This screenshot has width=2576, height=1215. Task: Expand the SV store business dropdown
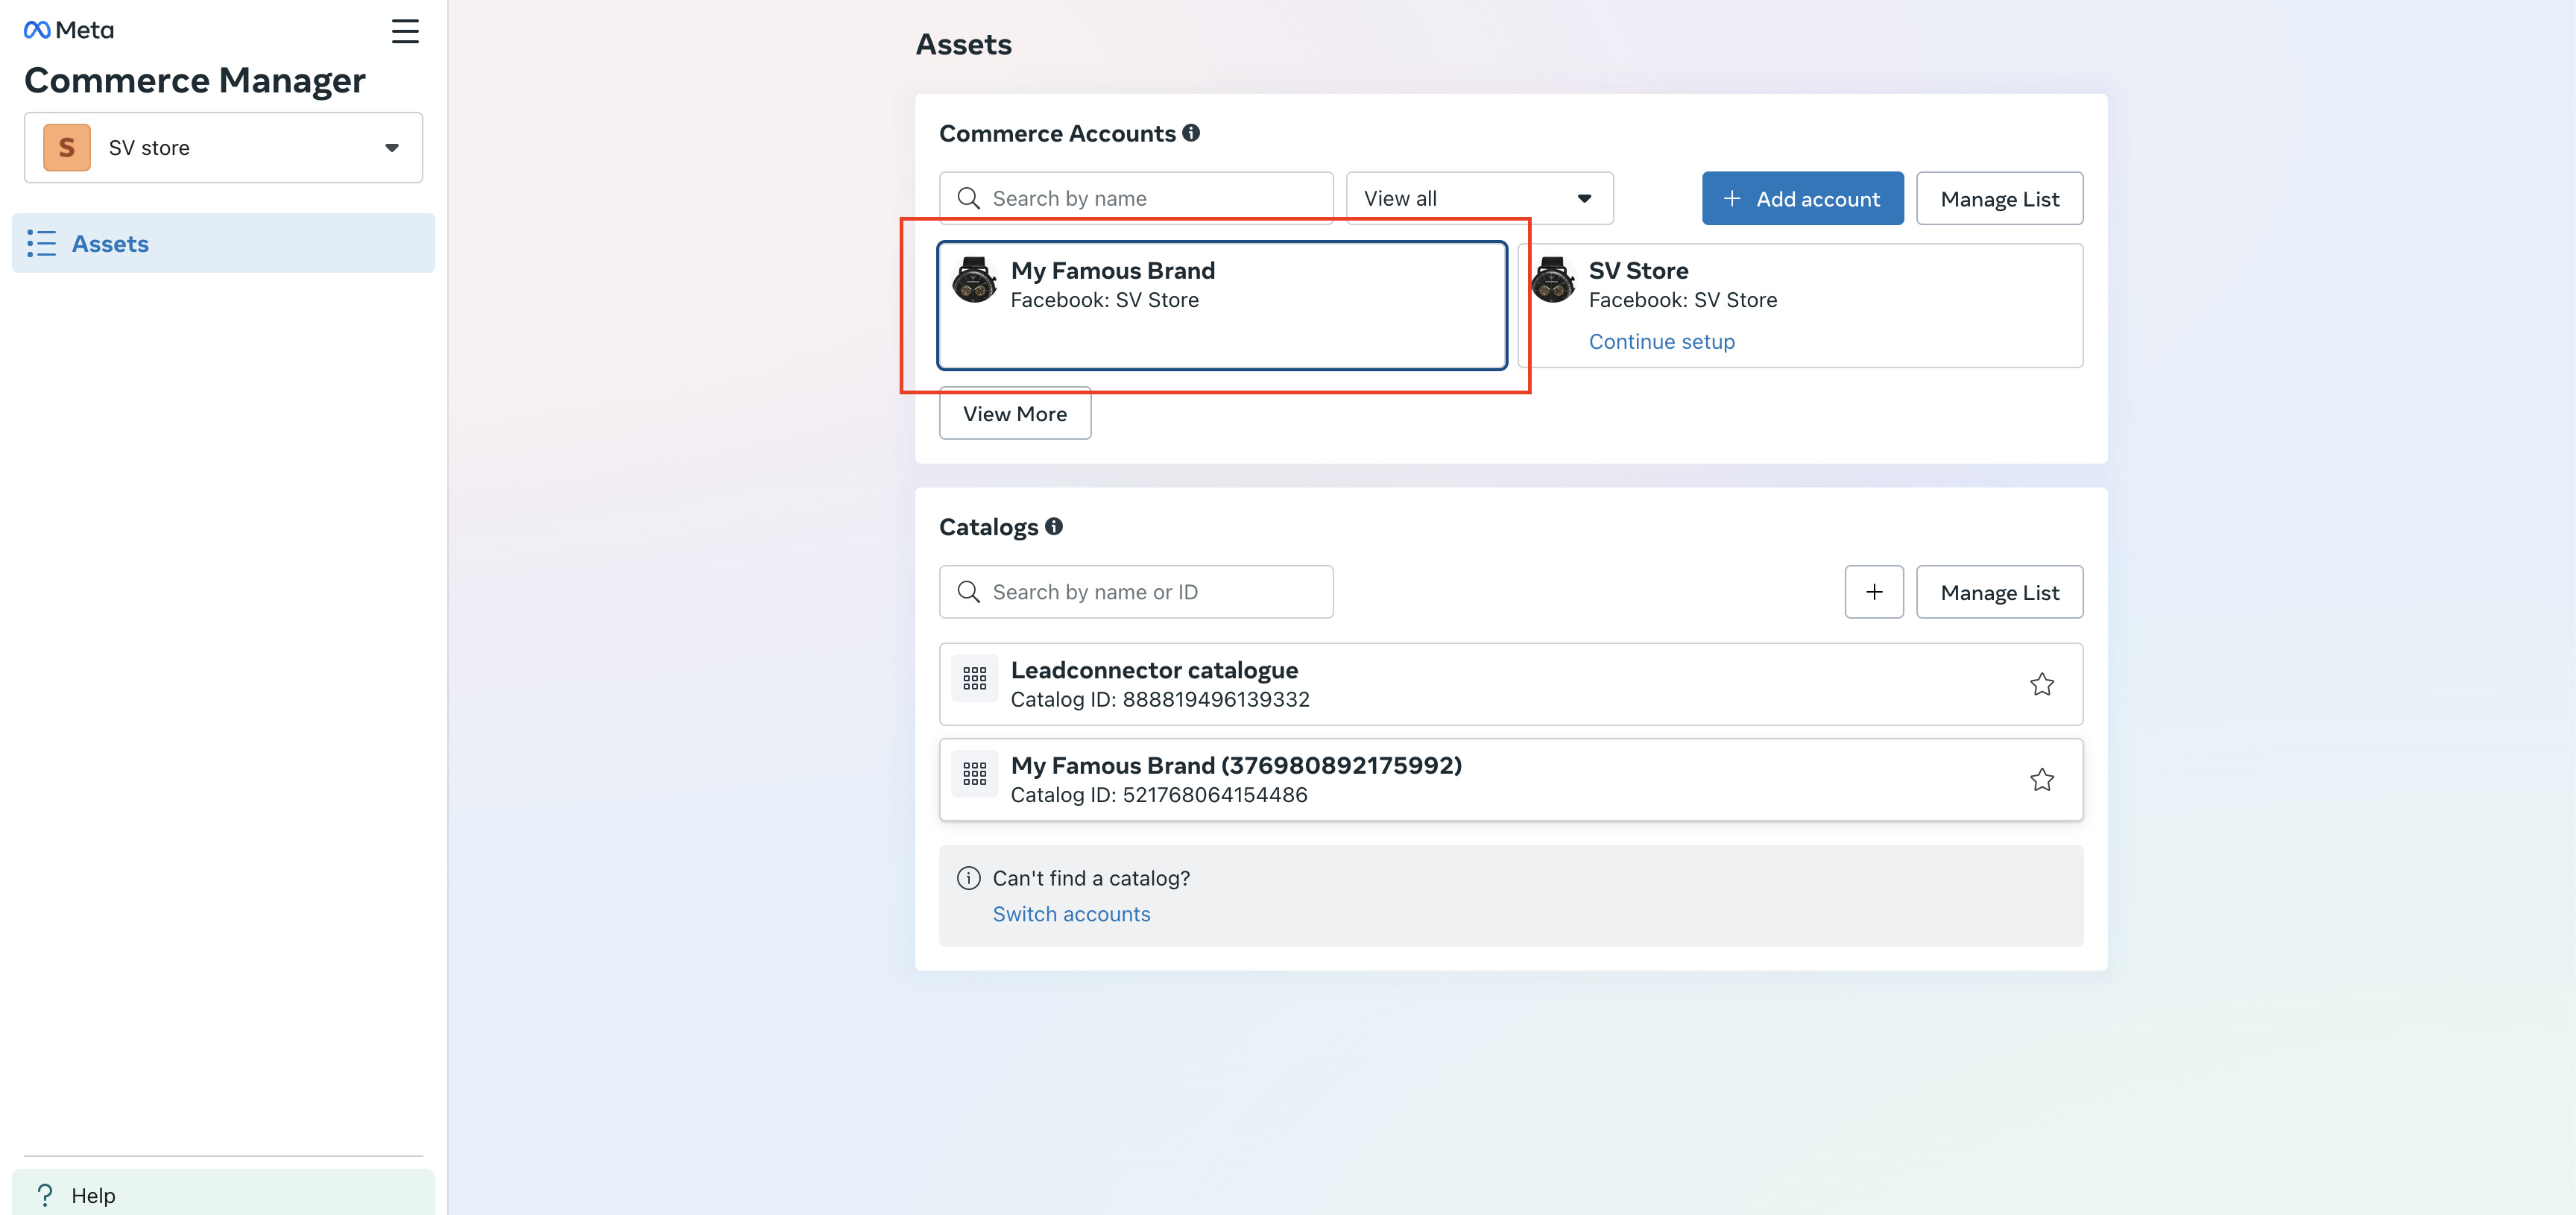coord(223,148)
